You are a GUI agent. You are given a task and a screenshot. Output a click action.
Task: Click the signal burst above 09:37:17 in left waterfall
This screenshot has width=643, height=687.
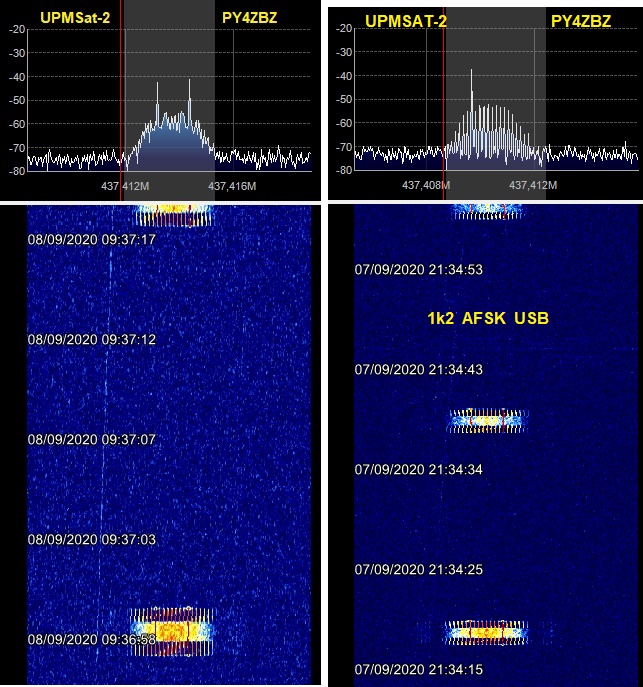point(174,215)
